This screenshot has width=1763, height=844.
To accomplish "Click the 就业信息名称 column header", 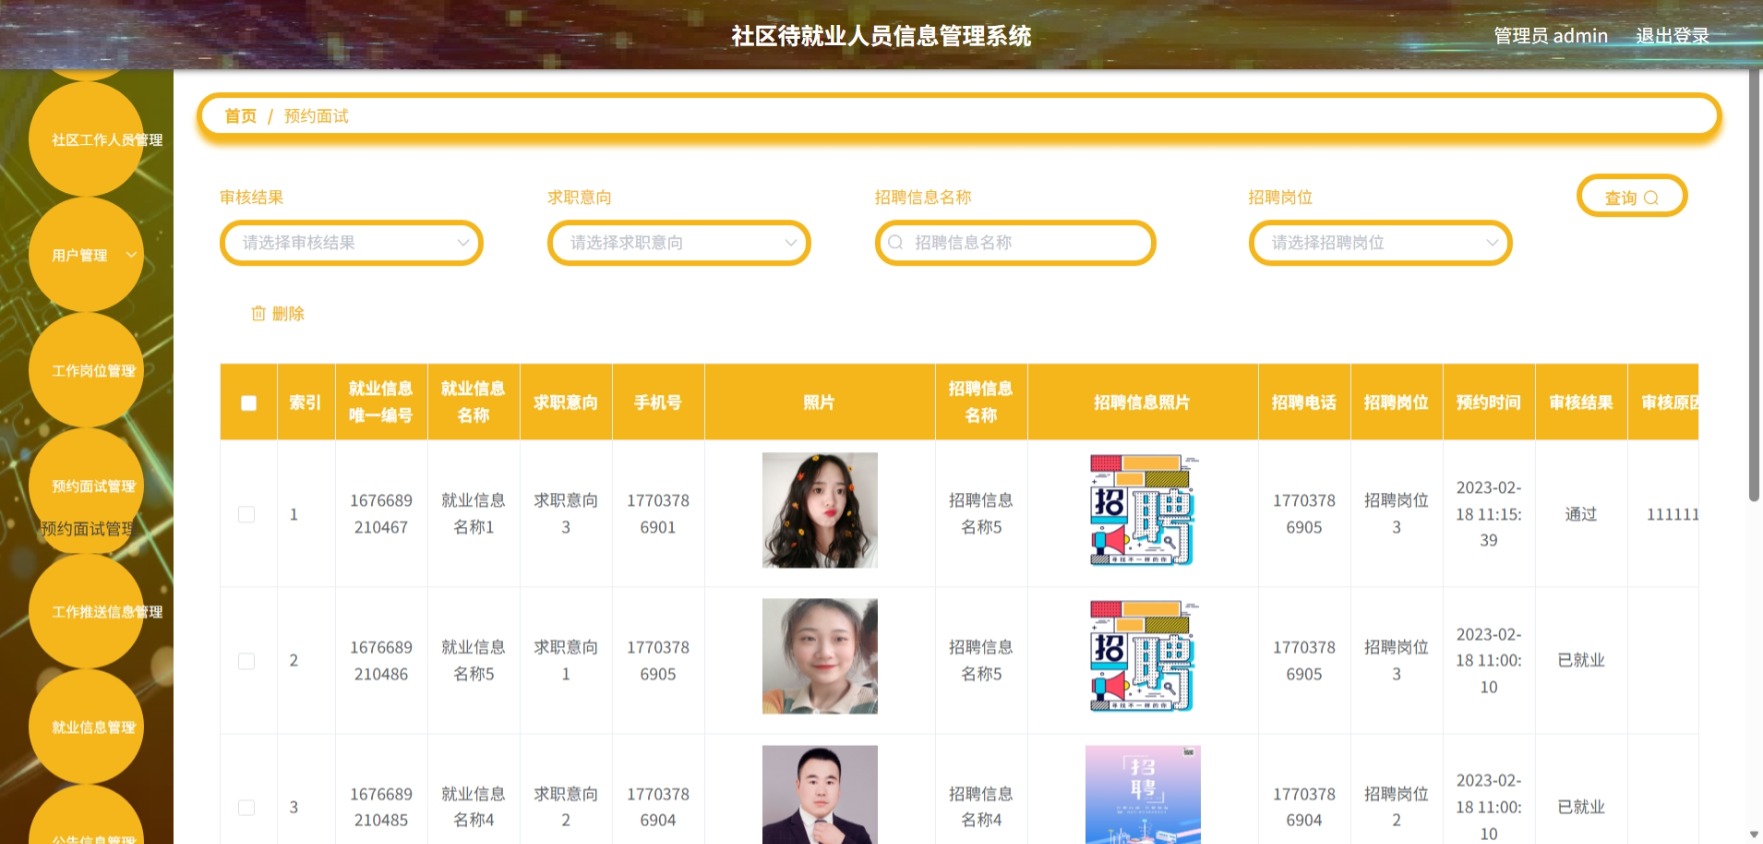I will point(473,402).
